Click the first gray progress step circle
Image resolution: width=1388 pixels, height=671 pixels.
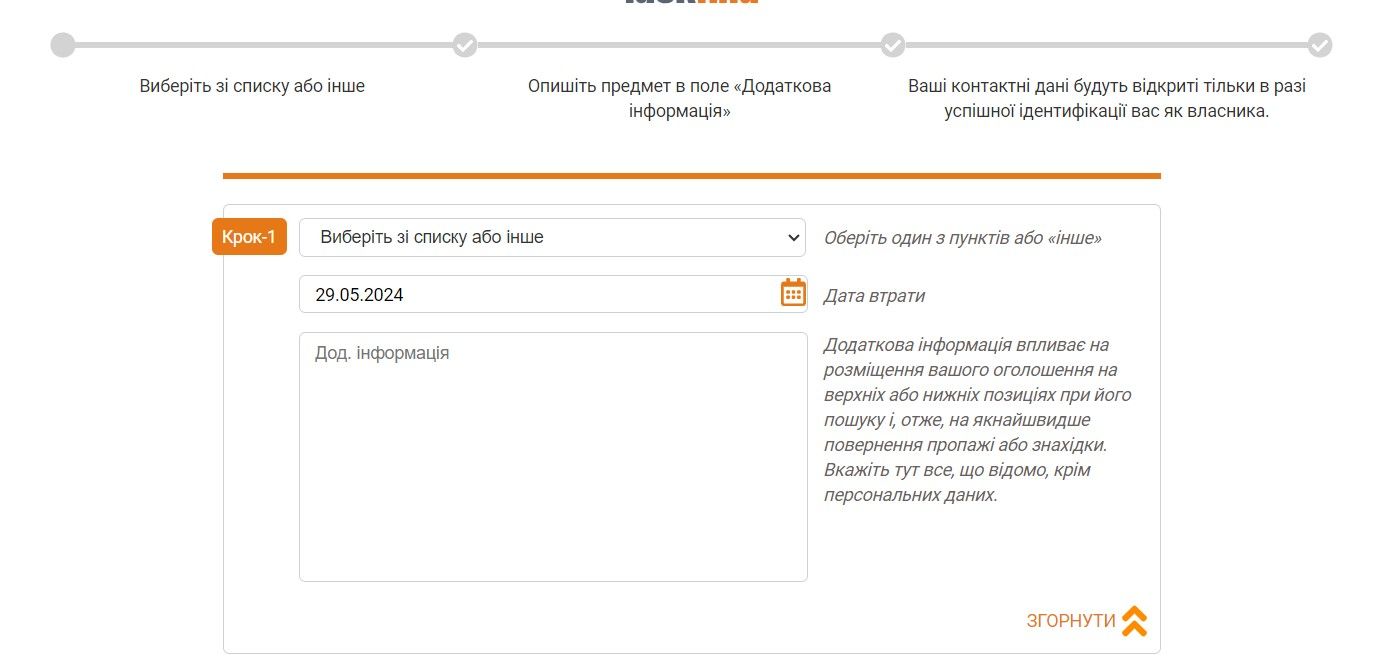pos(63,45)
